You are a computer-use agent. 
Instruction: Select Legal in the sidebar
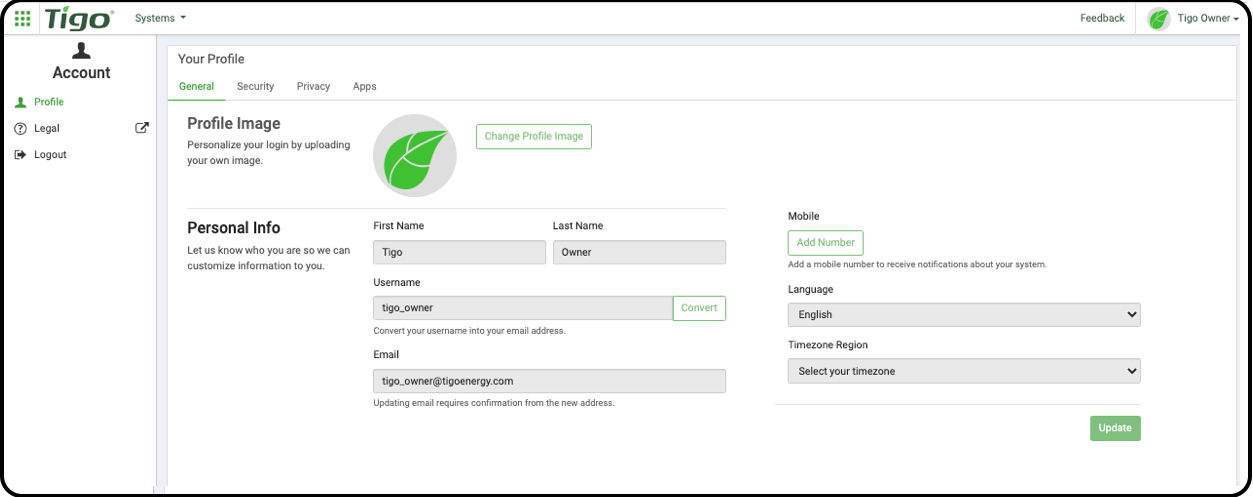pyautogui.click(x=47, y=128)
